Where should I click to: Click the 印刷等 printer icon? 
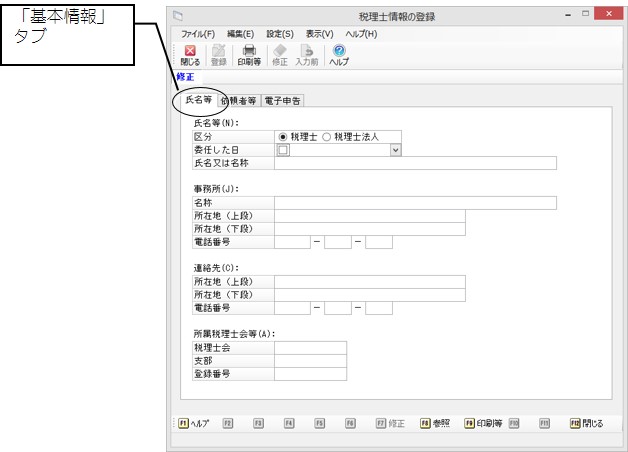point(249,54)
